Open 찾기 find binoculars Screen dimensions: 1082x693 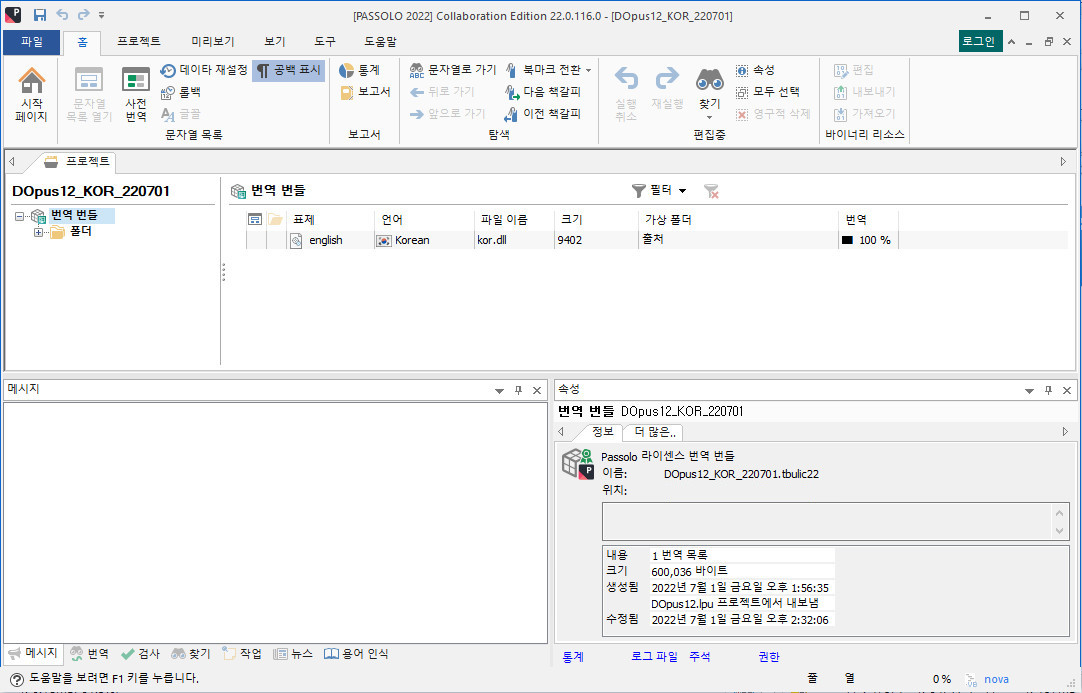click(x=709, y=87)
